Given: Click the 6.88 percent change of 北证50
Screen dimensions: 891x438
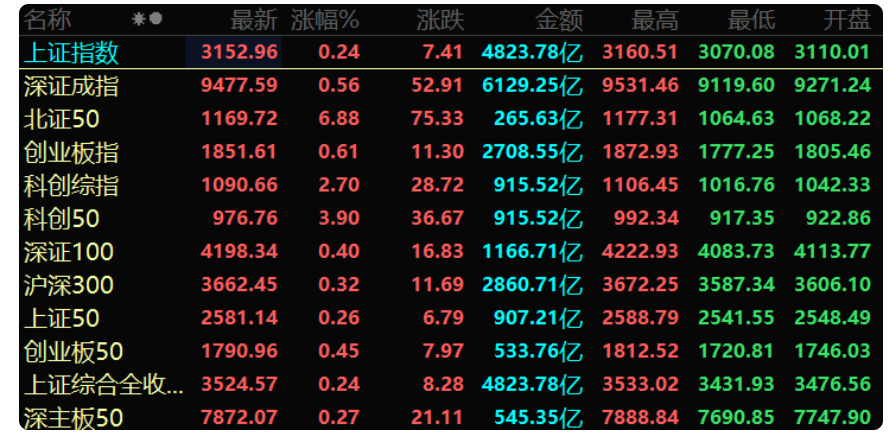Looking at the screenshot, I should (x=339, y=119).
